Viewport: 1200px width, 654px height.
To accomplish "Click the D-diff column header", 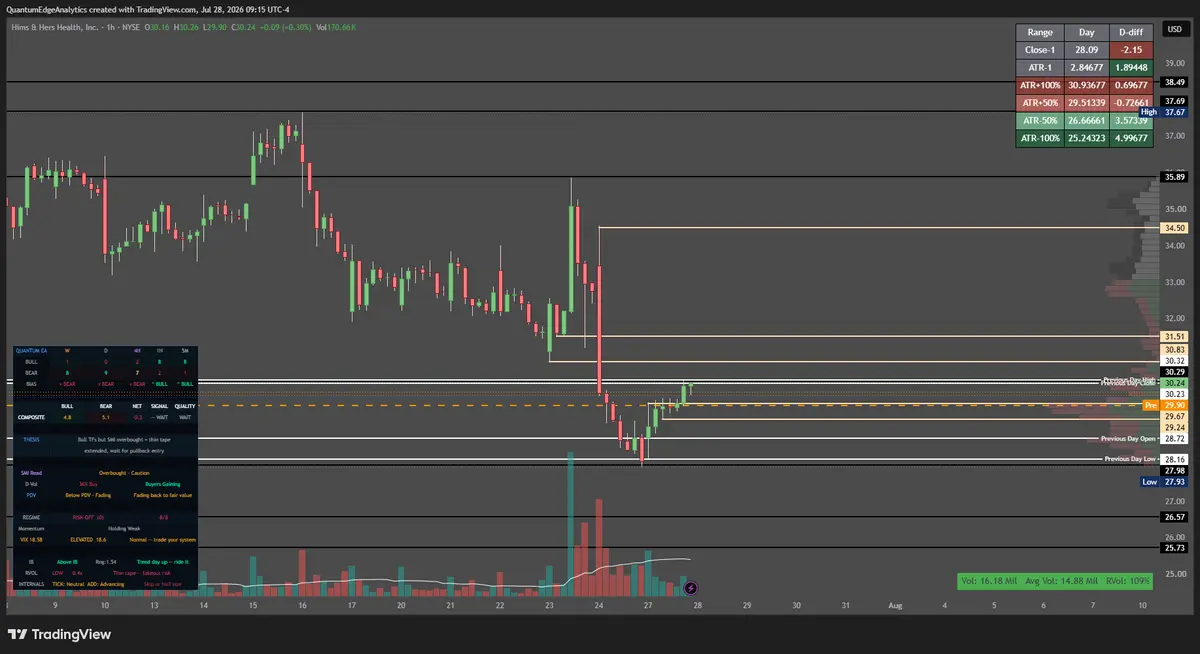I will coord(1131,32).
